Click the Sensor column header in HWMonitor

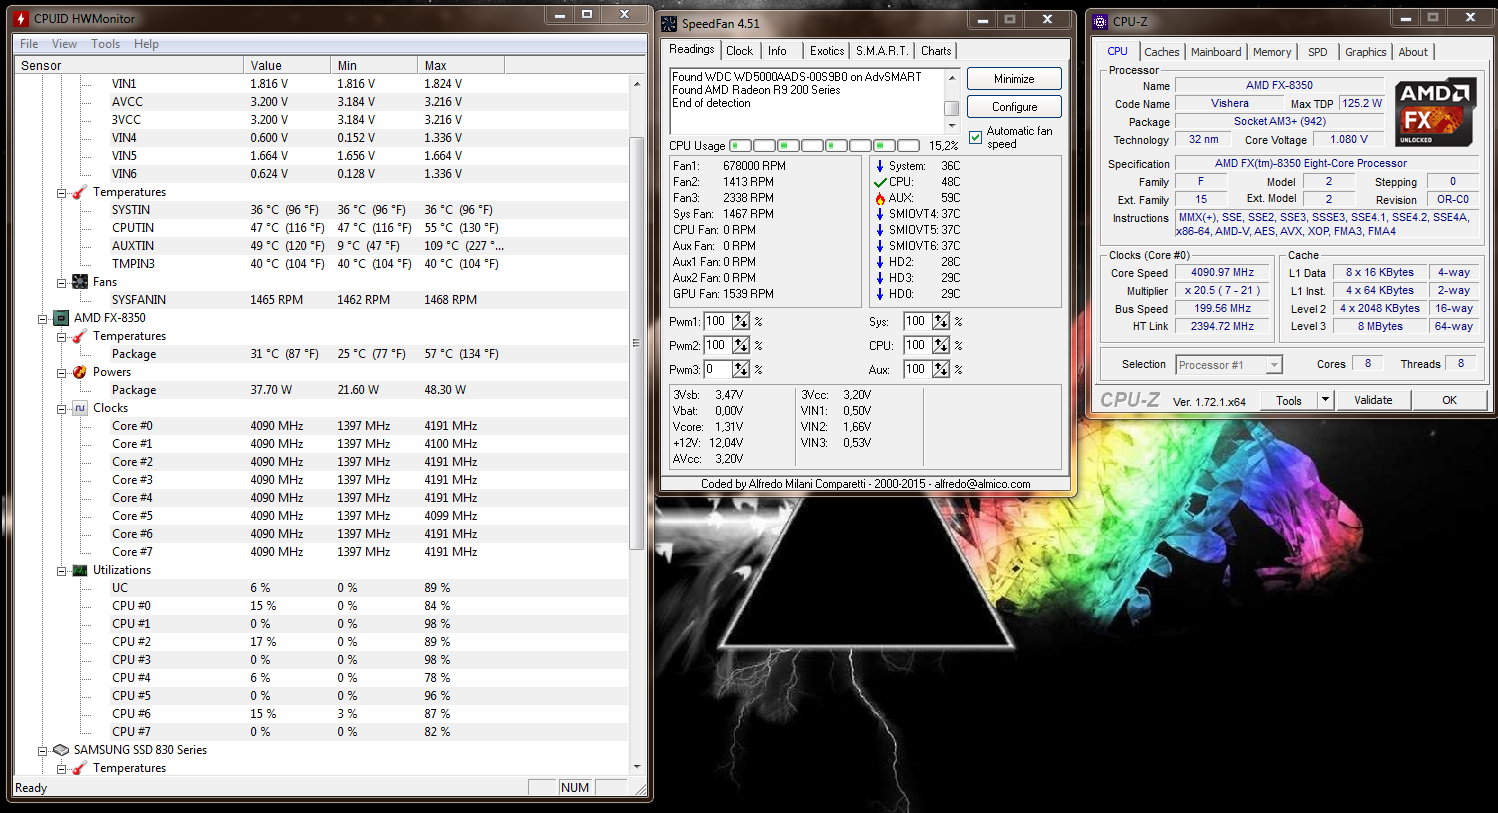pos(129,66)
